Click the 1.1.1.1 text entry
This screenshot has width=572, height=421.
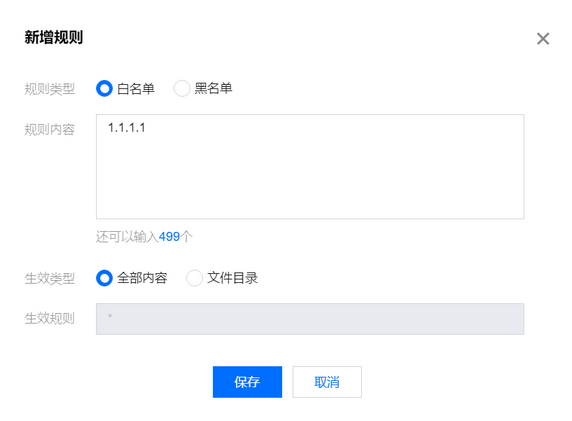tap(127, 128)
